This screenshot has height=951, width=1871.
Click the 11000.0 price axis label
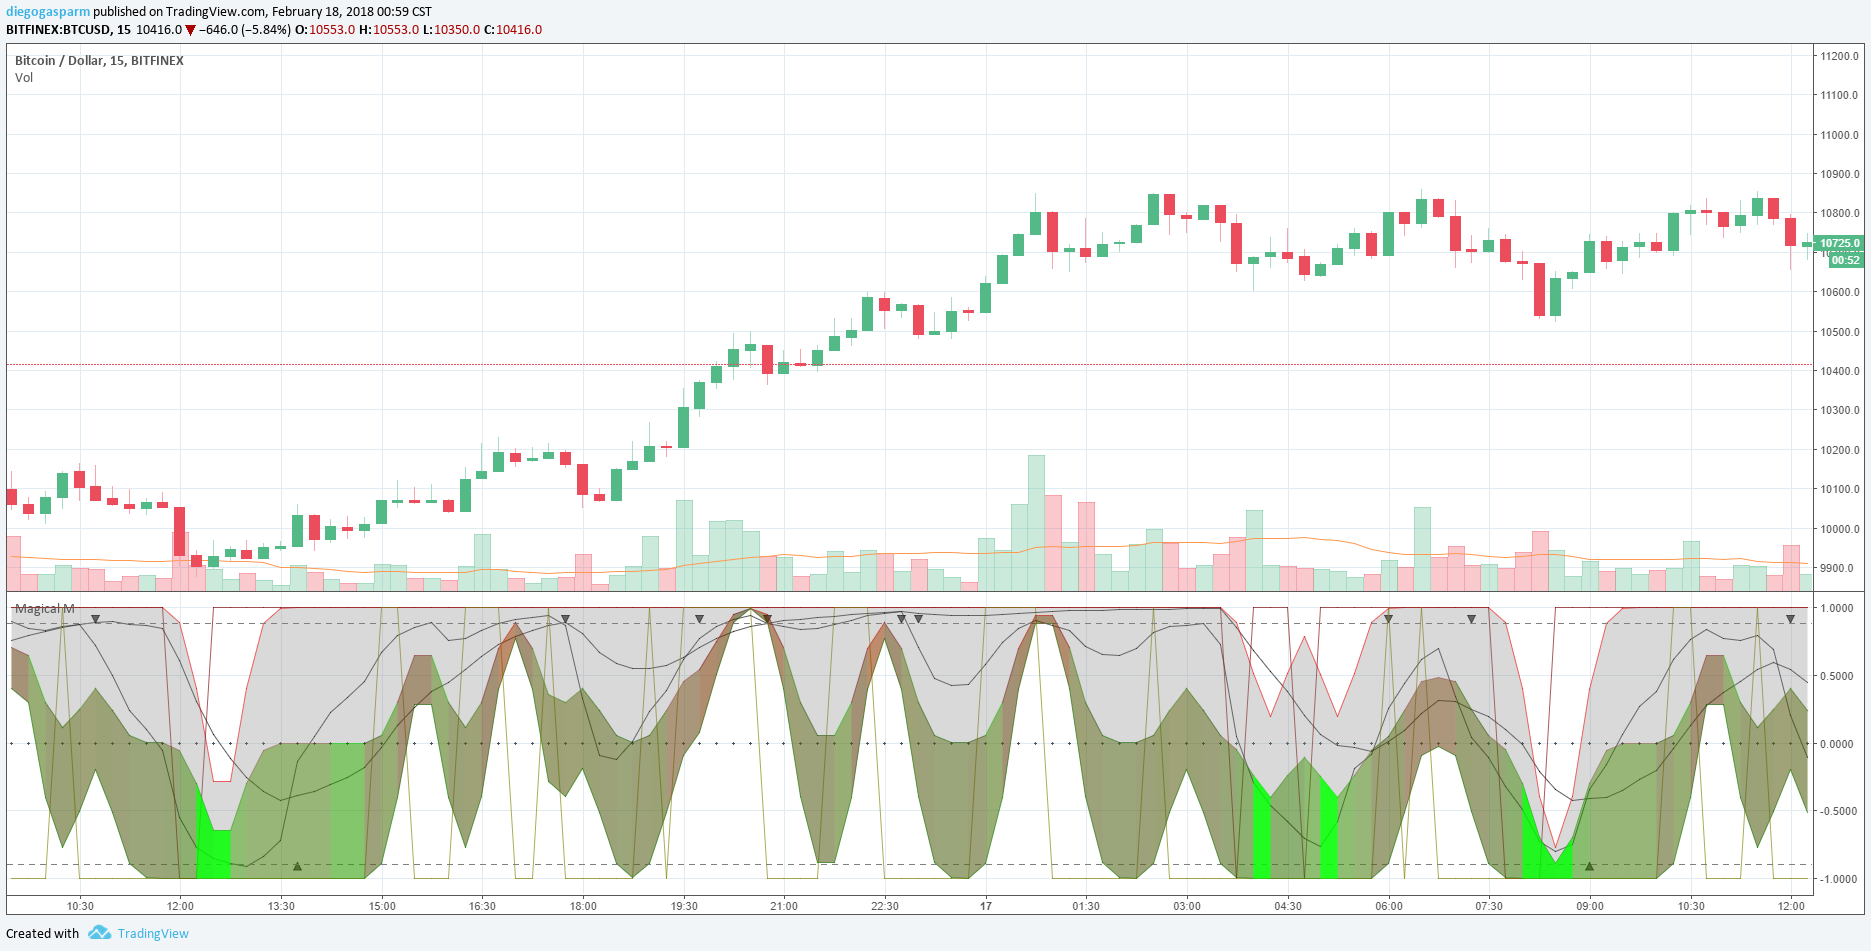click(1839, 135)
